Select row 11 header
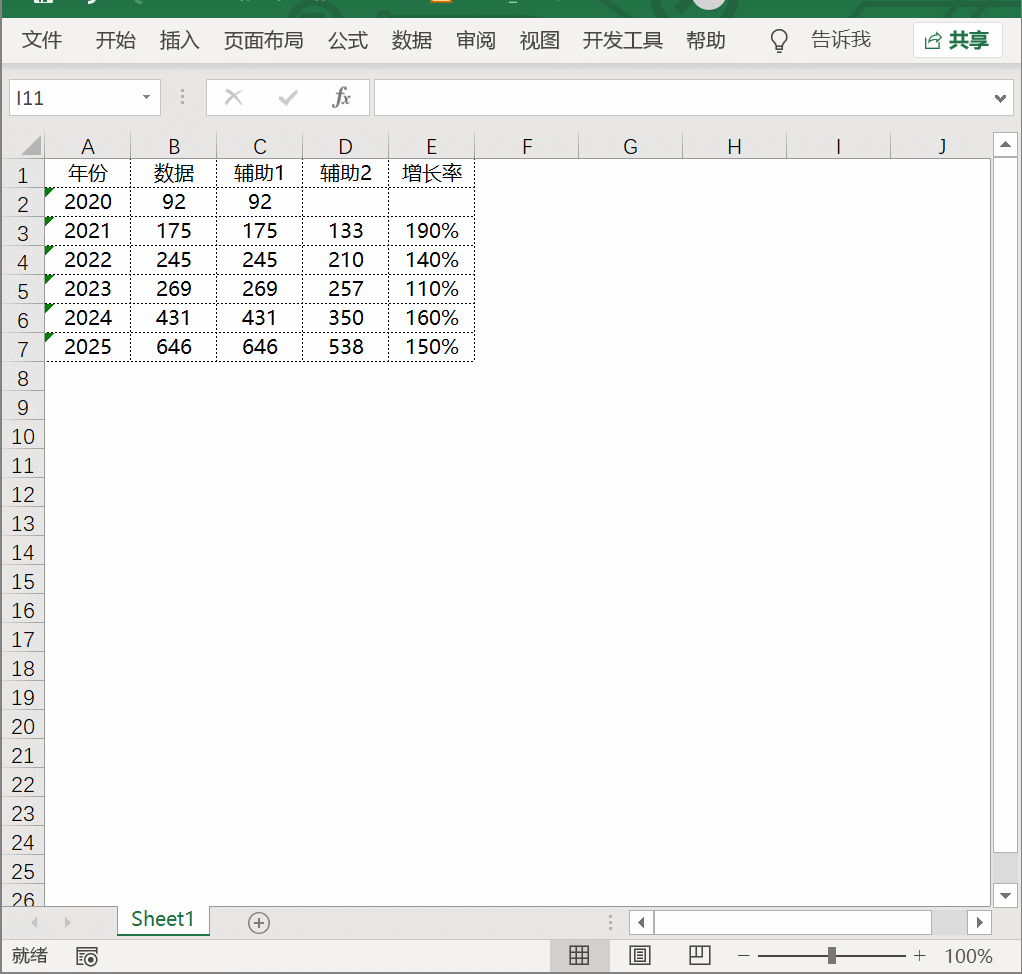The width and height of the screenshot is (1022, 974). coord(23,465)
